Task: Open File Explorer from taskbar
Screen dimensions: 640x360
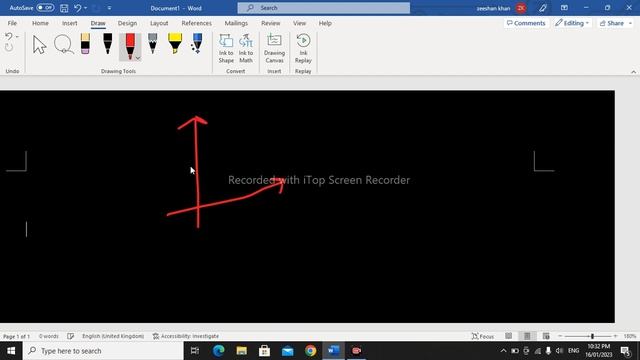Action: pos(242,351)
